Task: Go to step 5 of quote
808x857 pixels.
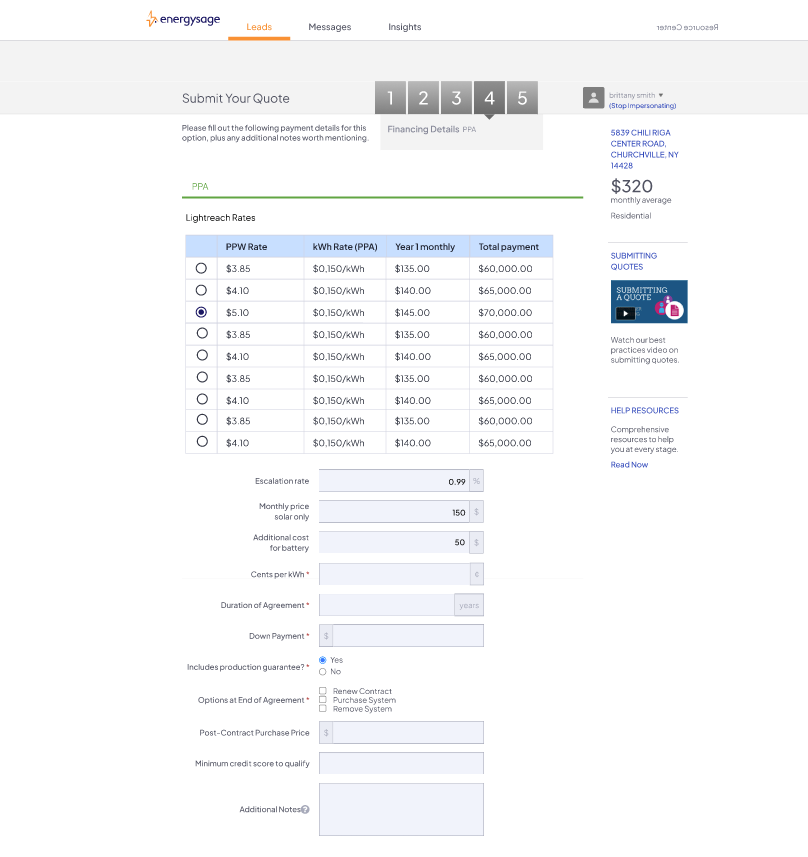Action: (x=522, y=98)
